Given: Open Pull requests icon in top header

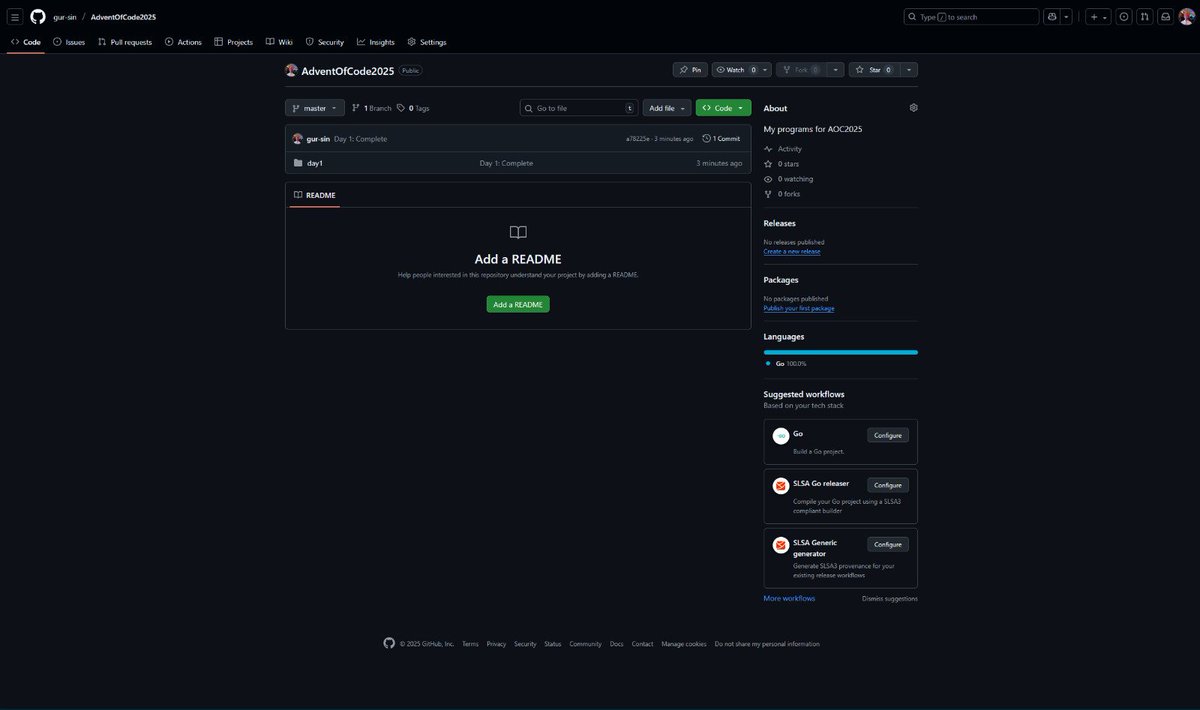Looking at the screenshot, I should coord(1144,17).
